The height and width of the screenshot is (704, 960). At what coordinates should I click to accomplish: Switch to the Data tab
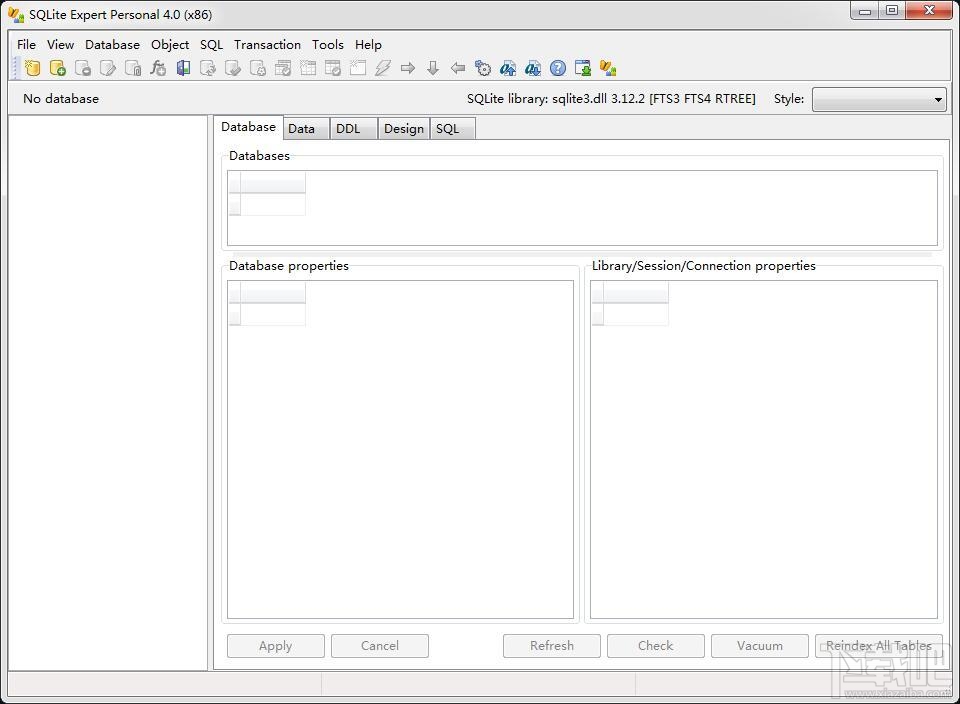[x=306, y=129]
